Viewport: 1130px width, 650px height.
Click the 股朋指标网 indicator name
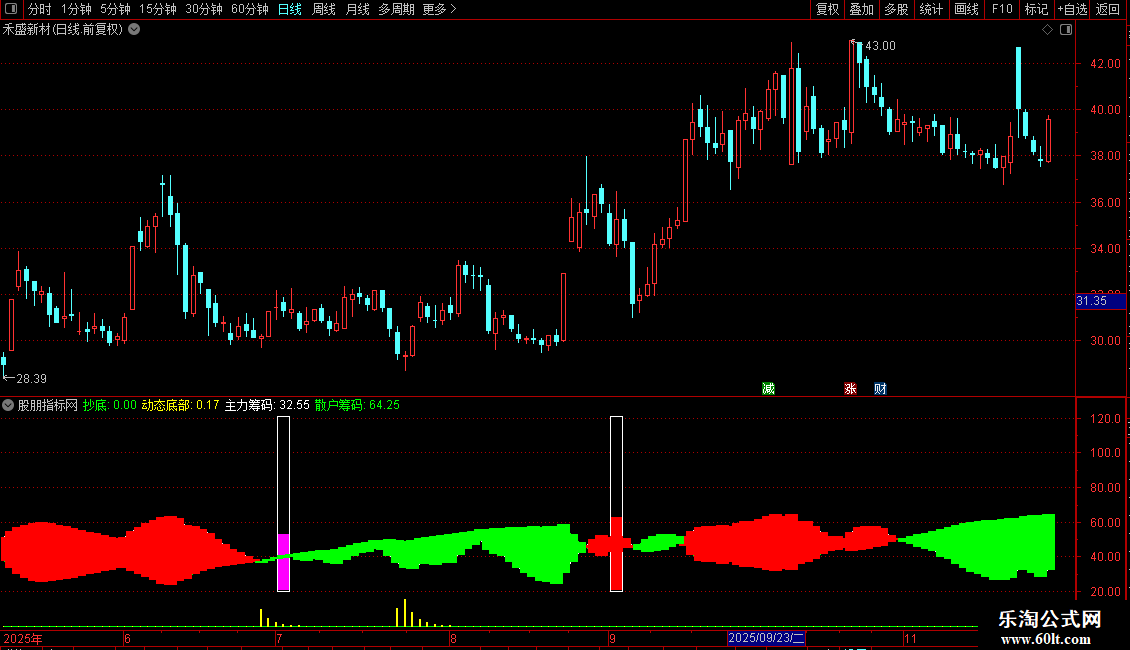coord(48,405)
